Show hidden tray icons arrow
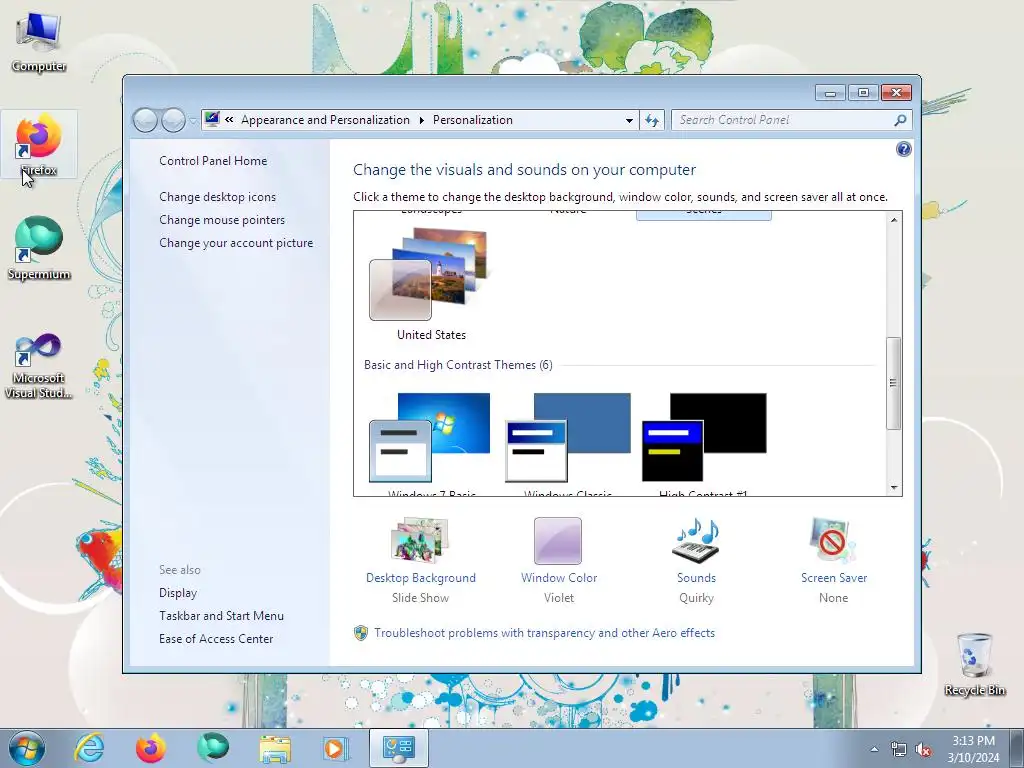This screenshot has width=1024, height=768. coord(874,749)
